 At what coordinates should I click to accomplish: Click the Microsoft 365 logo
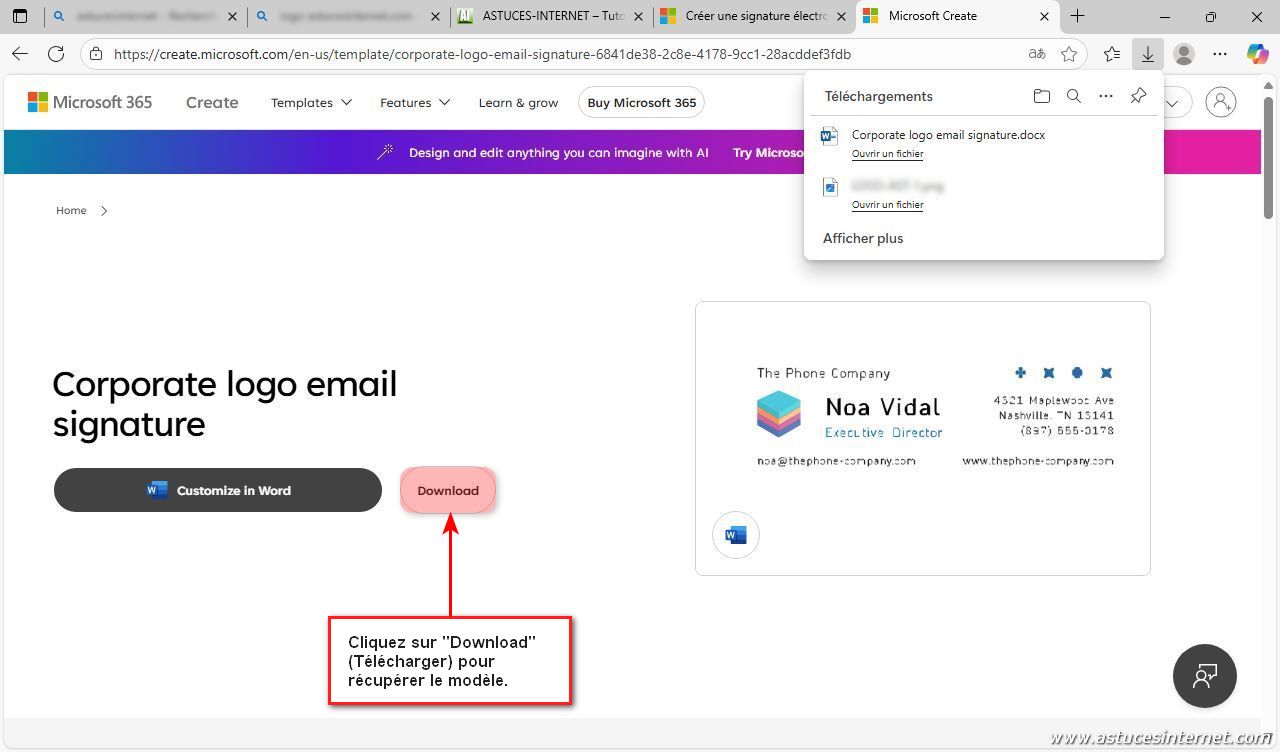(x=90, y=102)
